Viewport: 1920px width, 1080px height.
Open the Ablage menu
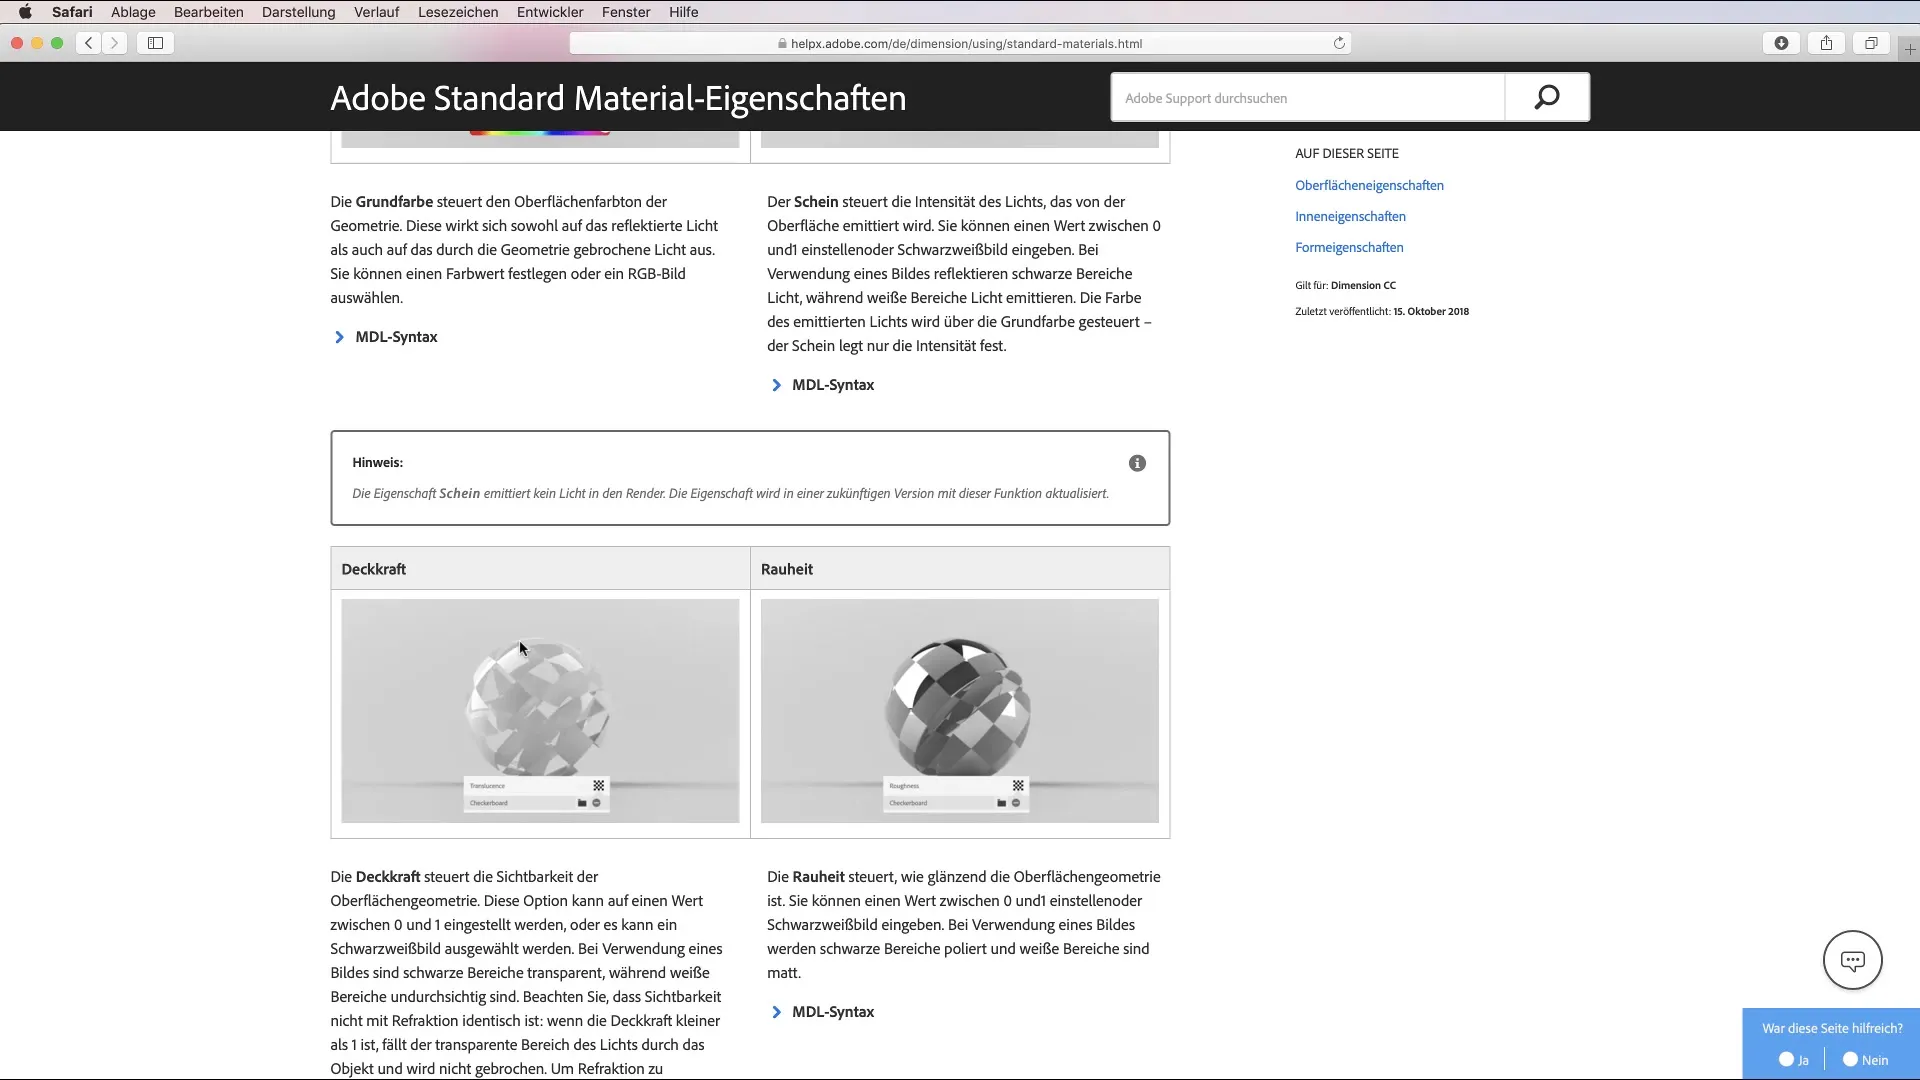point(133,12)
